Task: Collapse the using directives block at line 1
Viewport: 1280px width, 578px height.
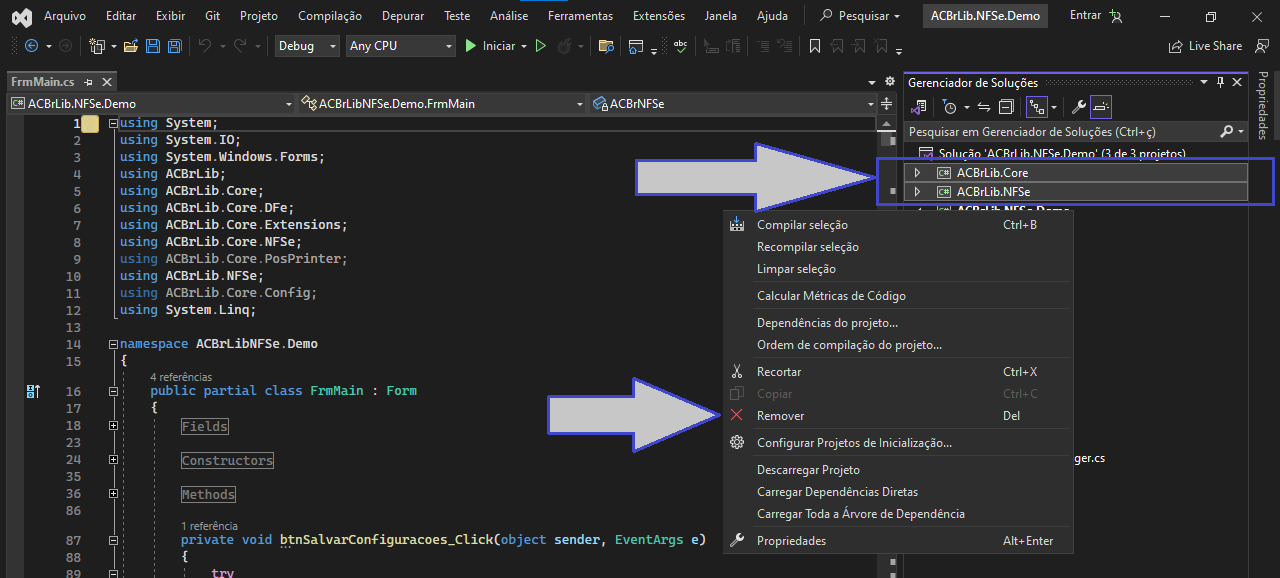Action: 113,124
